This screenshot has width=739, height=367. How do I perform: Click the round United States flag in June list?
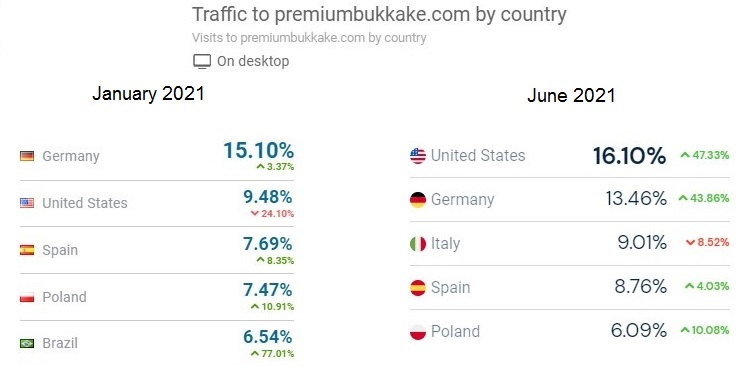coord(418,156)
